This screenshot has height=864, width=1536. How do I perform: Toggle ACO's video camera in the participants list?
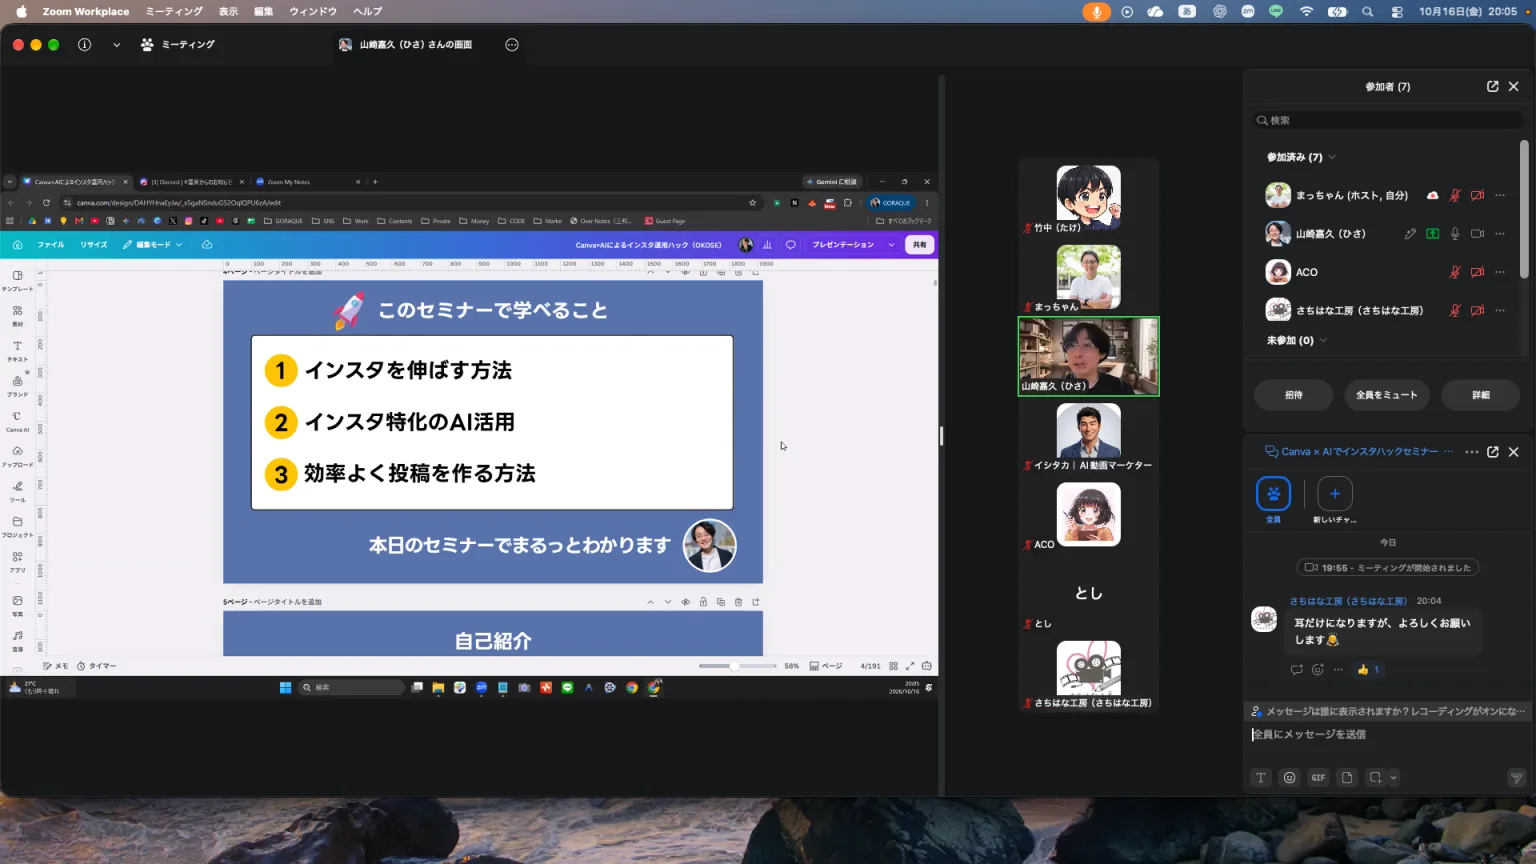tap(1478, 272)
